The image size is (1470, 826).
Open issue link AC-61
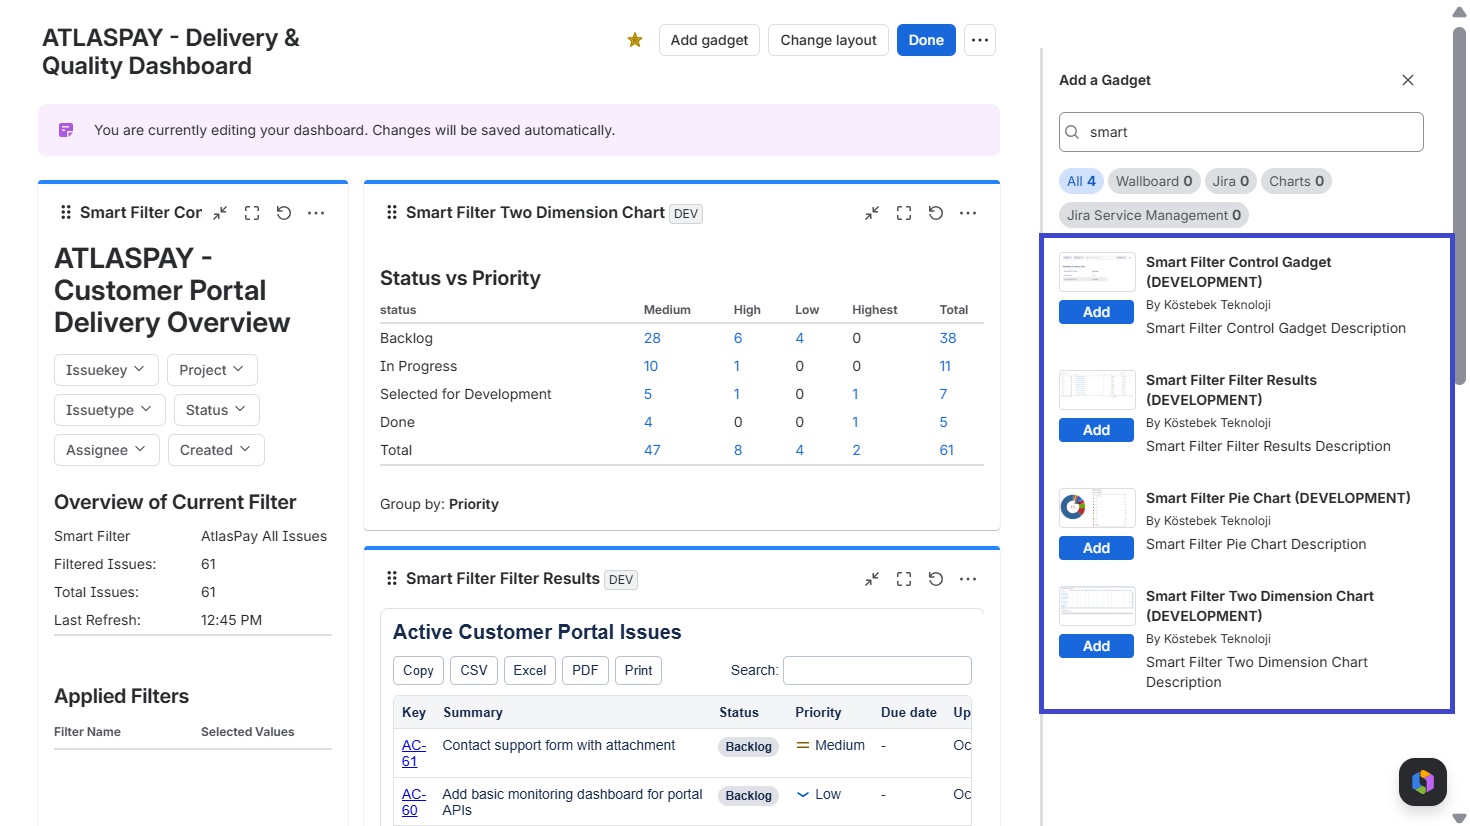[x=414, y=753]
